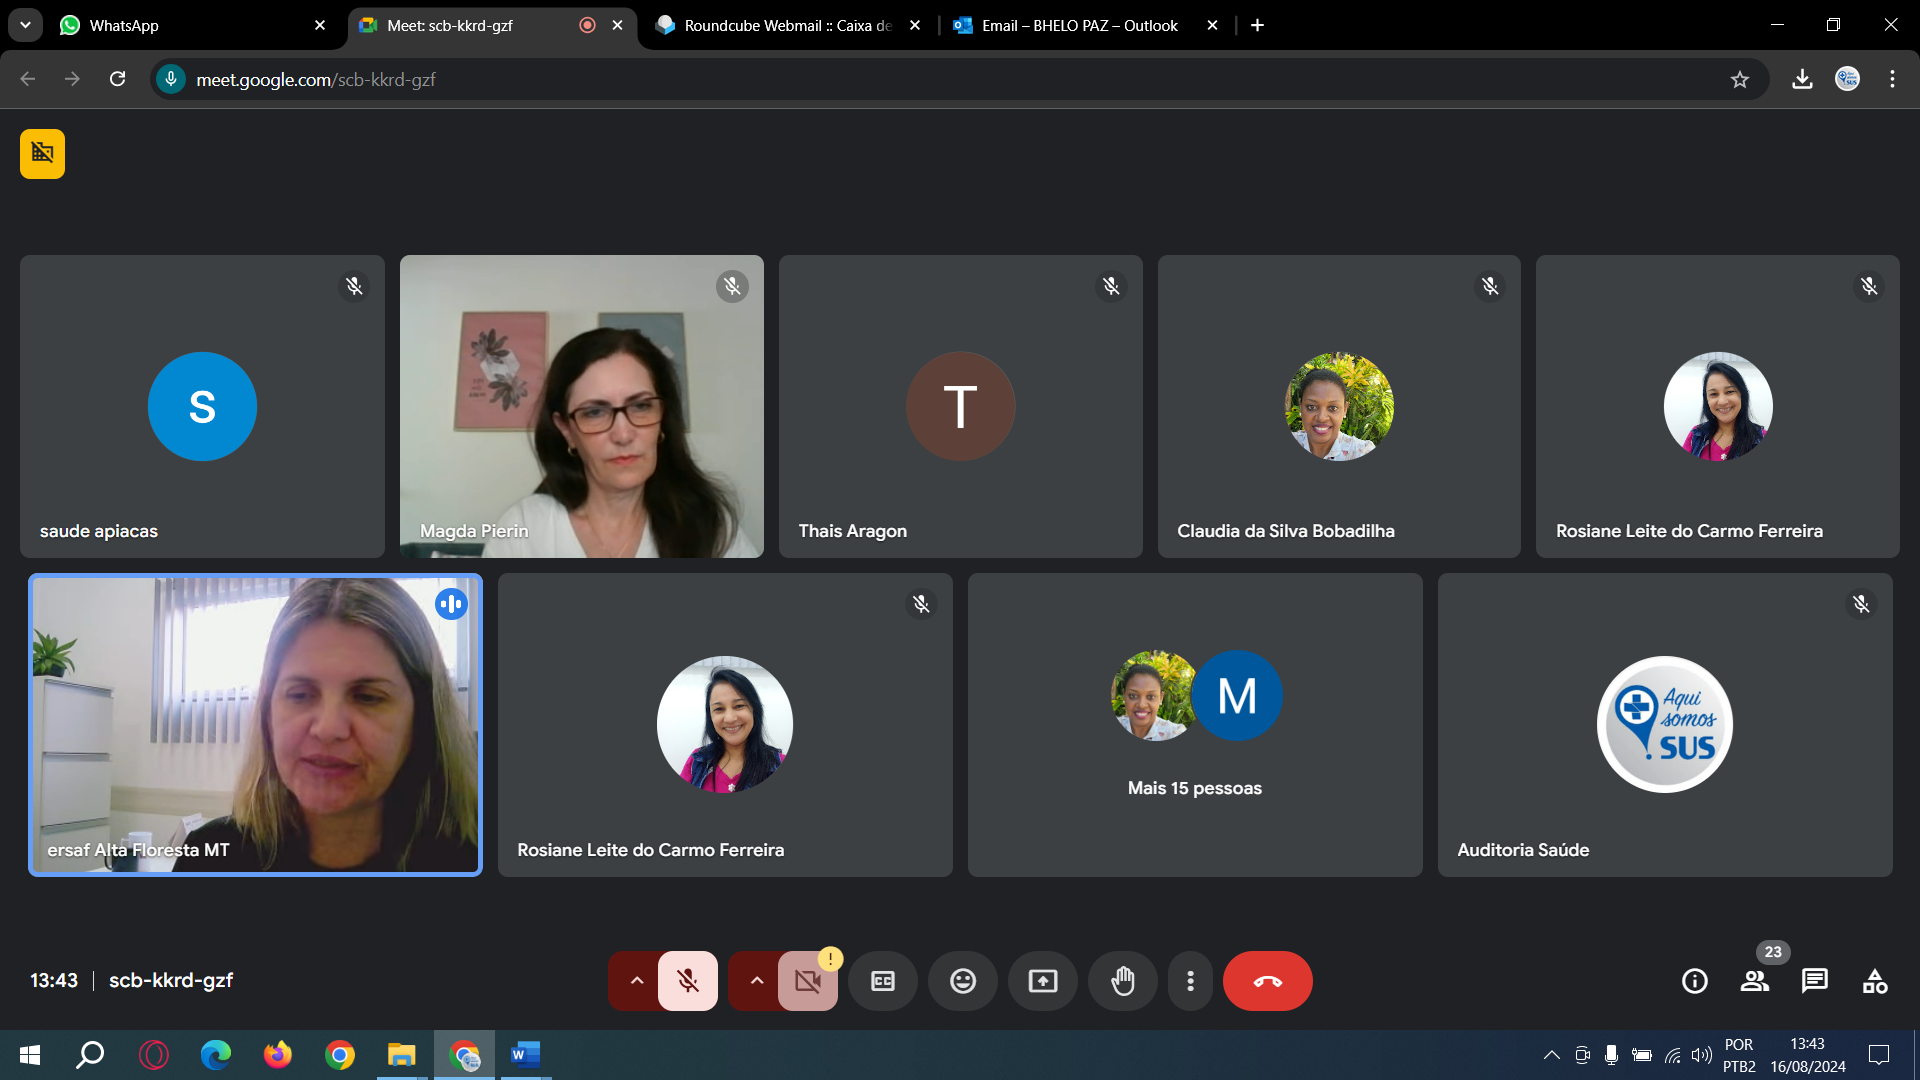Viewport: 1920px width, 1080px height.
Task: Select the saude apiacas participant tile
Action: tap(202, 406)
